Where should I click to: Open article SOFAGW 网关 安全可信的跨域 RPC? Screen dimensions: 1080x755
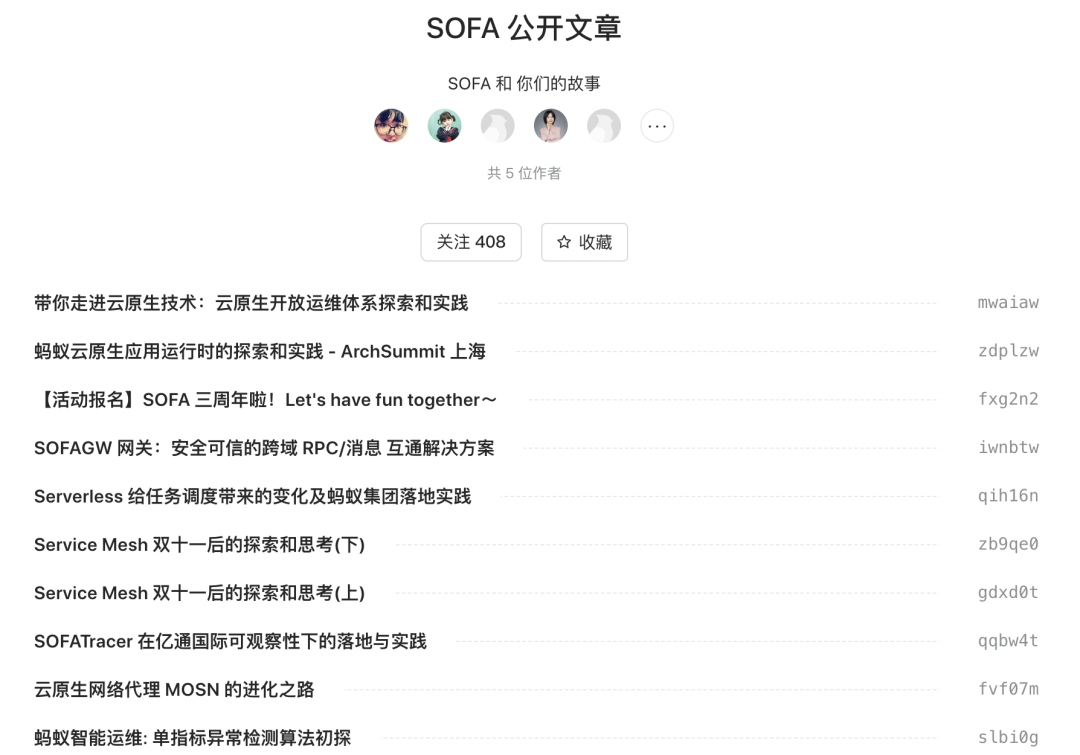pos(264,448)
